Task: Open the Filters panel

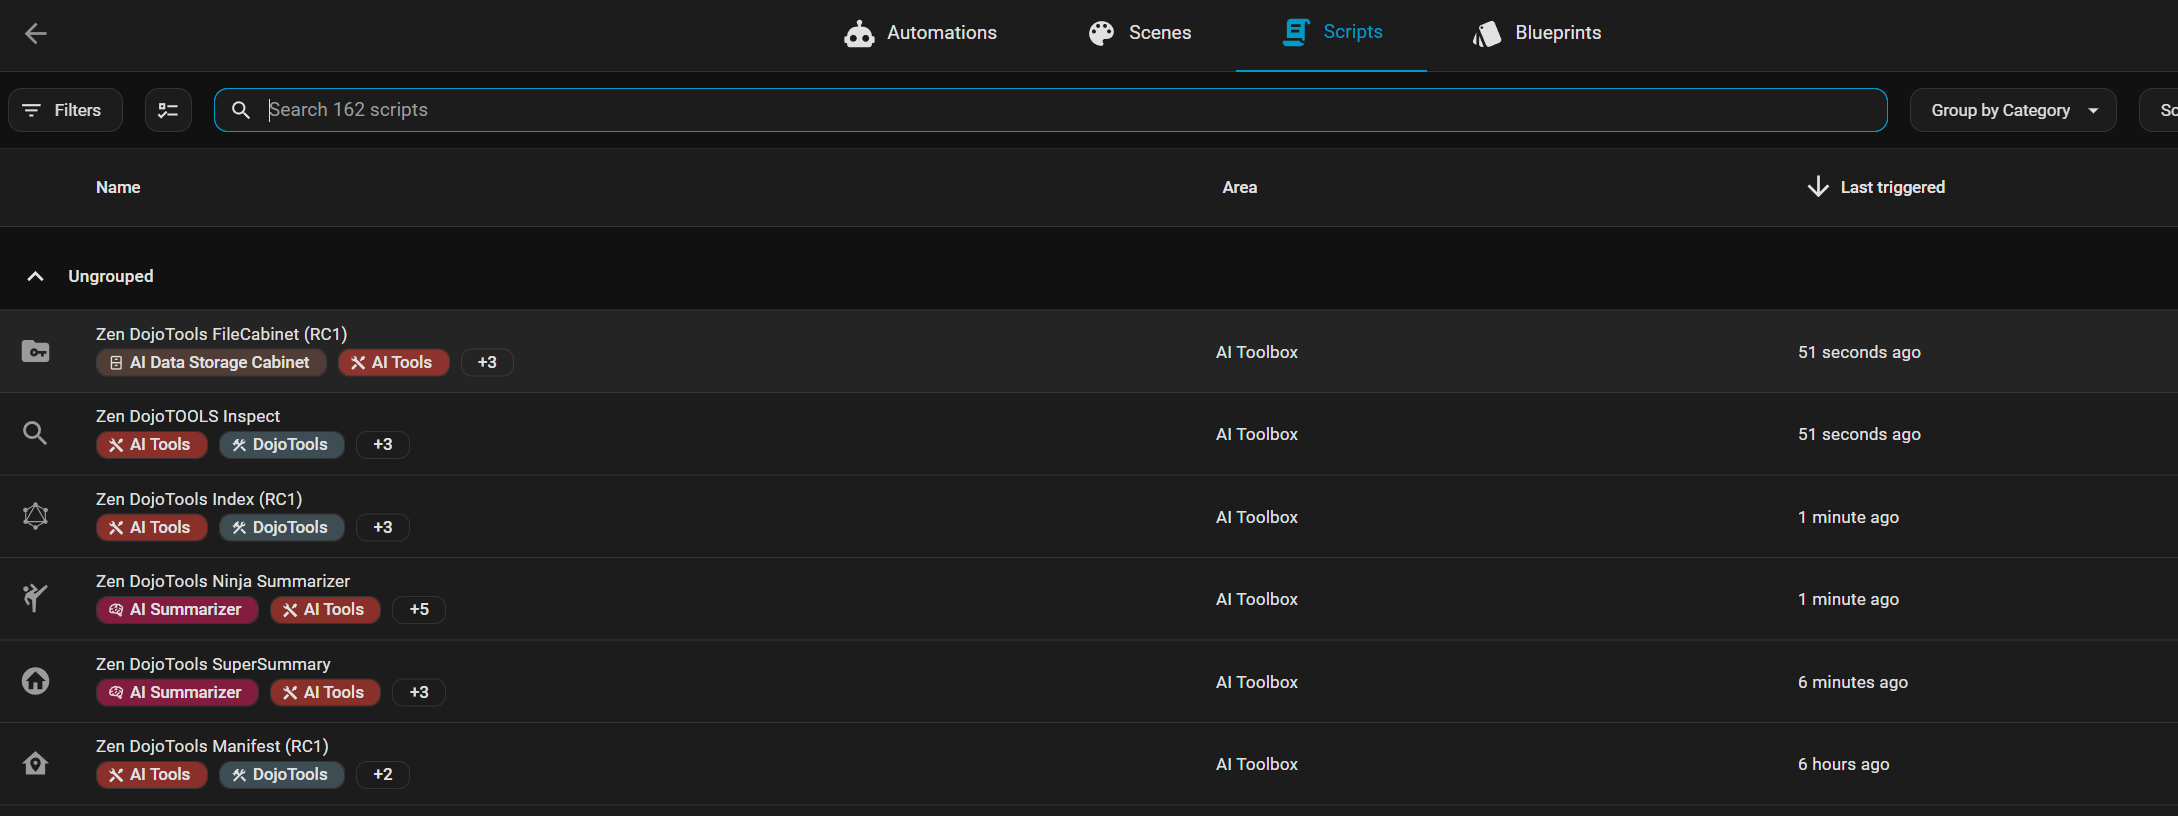Action: (x=65, y=110)
